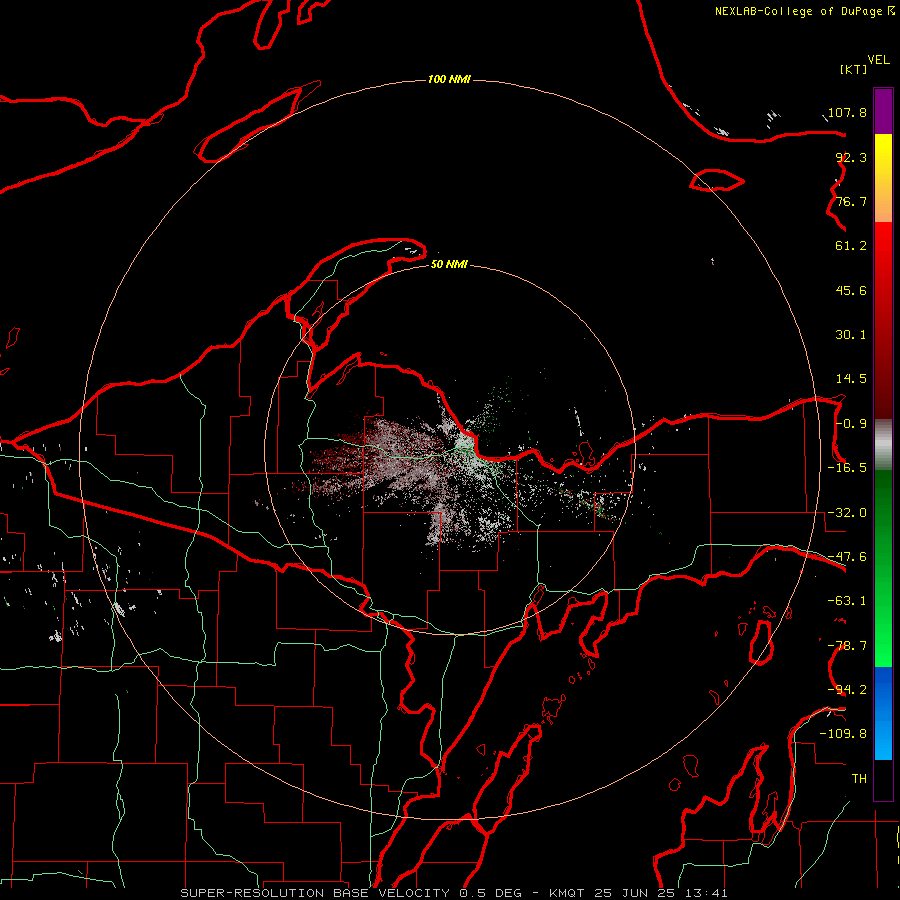900x900 pixels.
Task: Click the [KT] units label
Action: (x=853, y=69)
